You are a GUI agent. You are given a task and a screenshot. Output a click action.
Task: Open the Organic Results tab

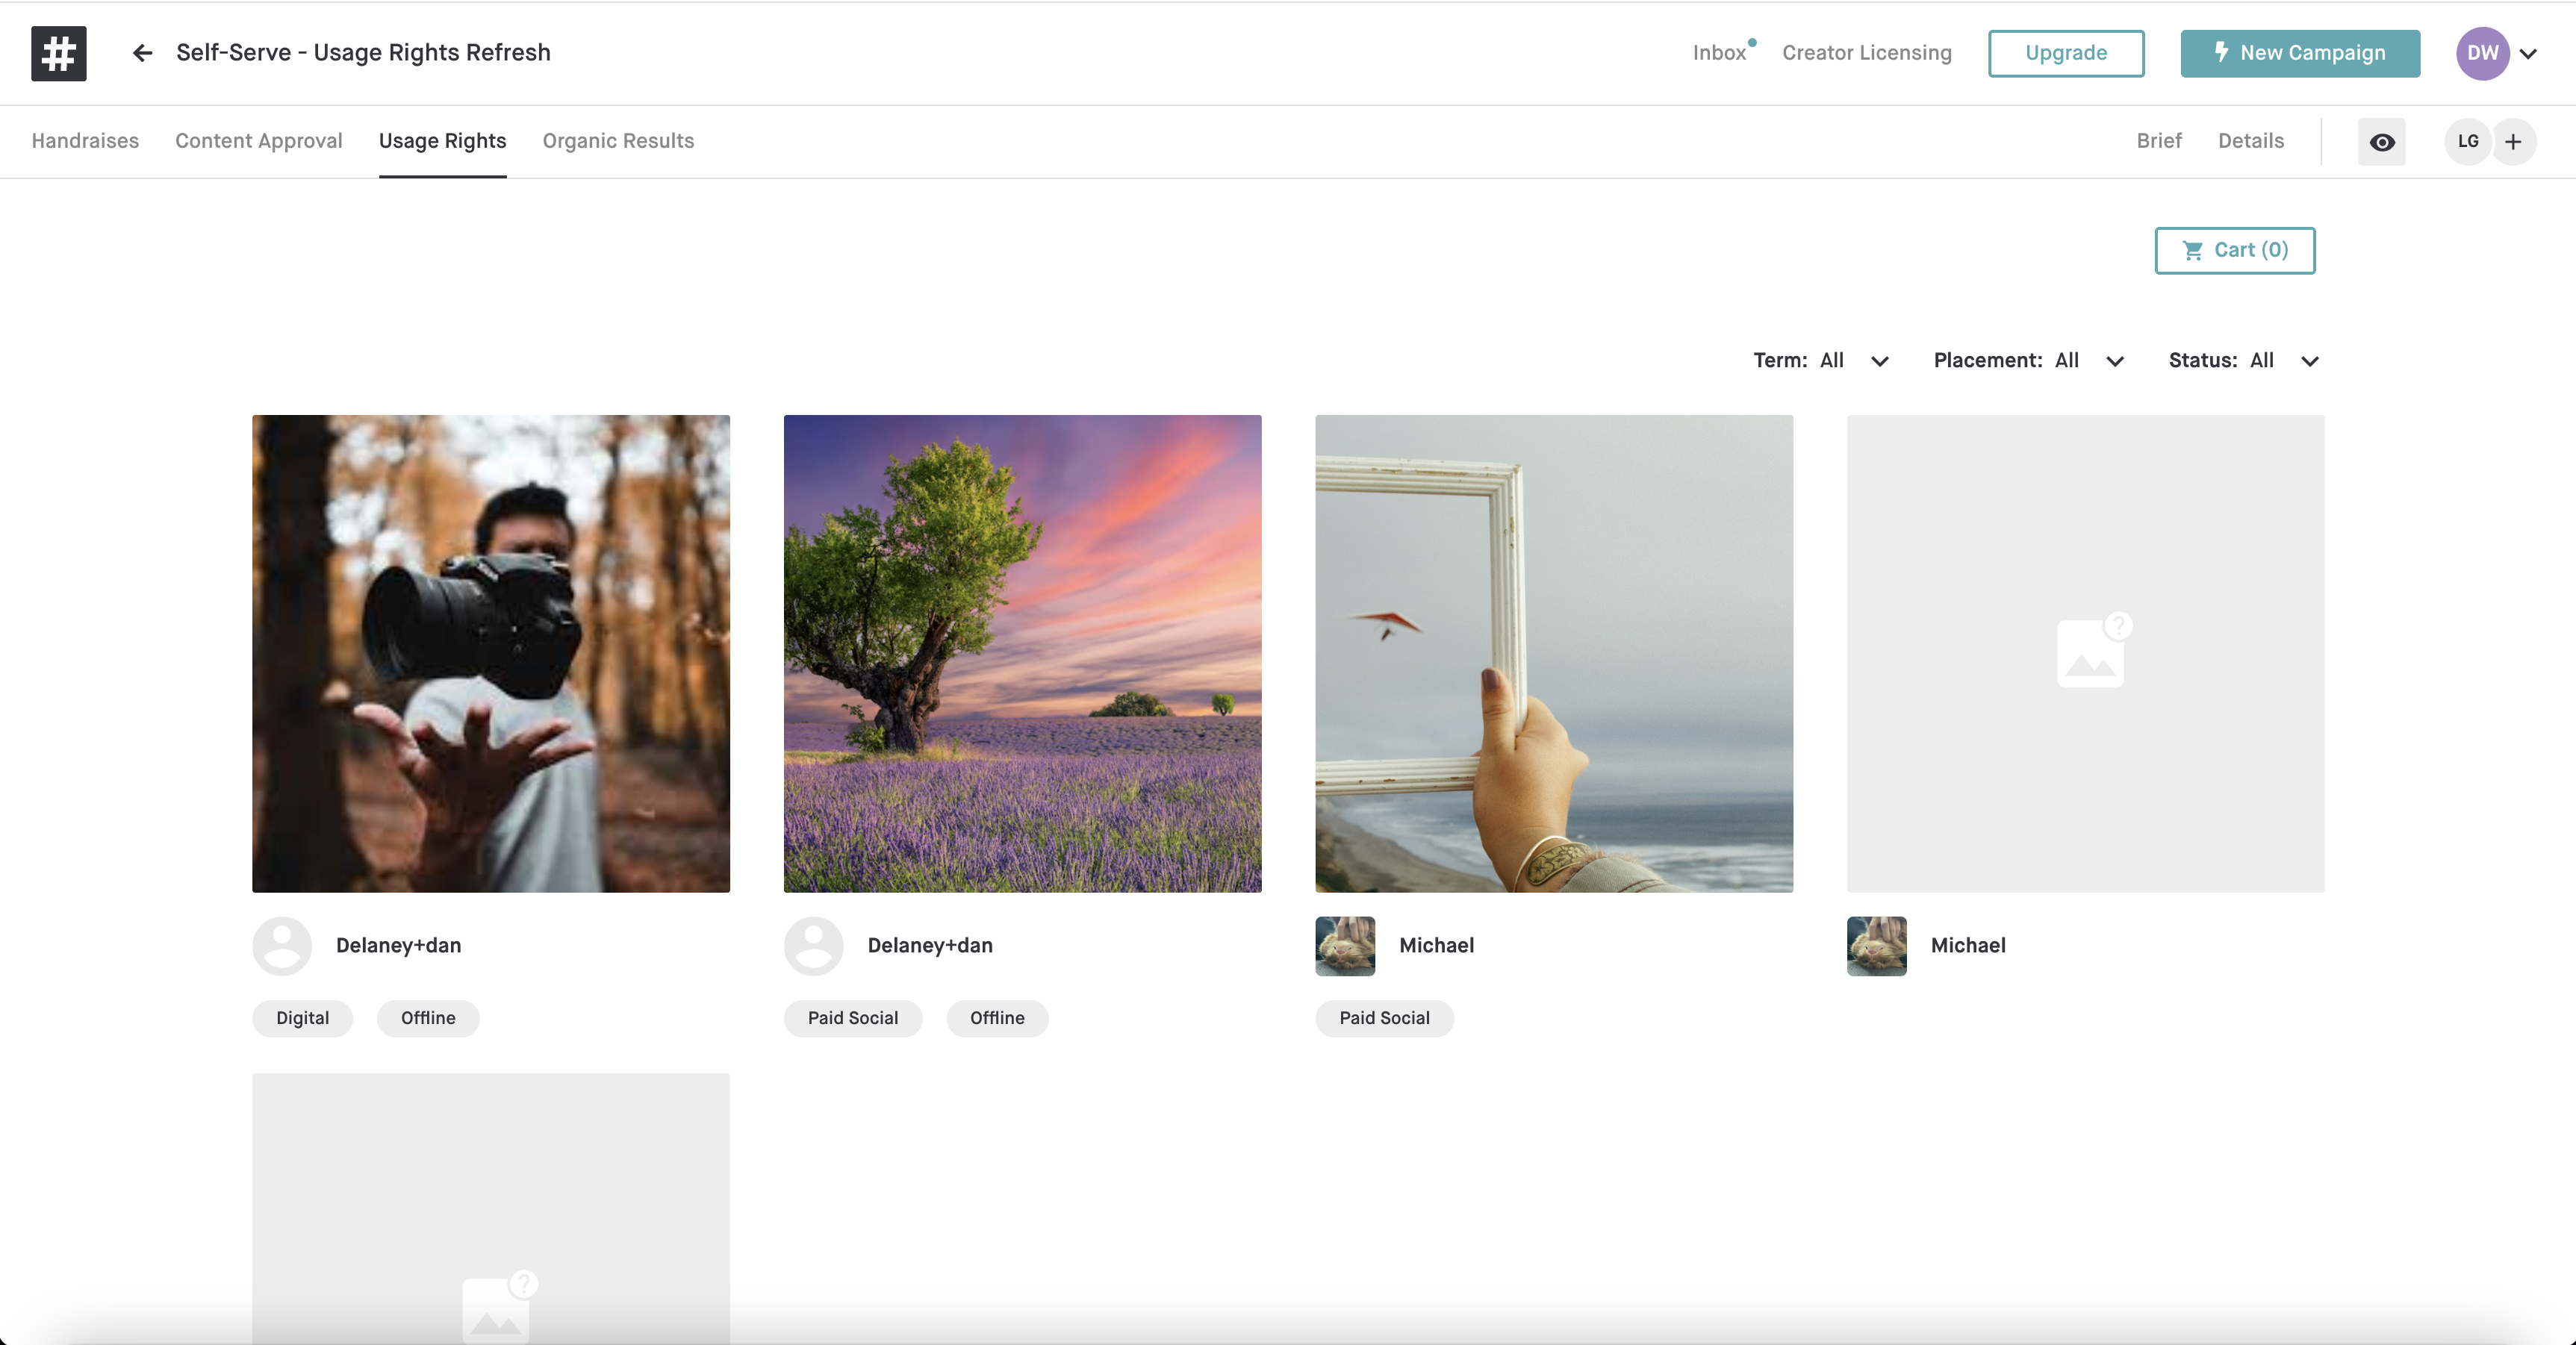pyautogui.click(x=618, y=141)
